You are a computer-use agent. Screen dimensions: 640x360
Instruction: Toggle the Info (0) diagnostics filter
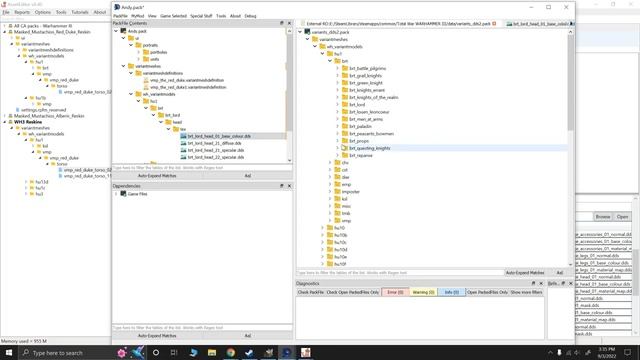451,292
